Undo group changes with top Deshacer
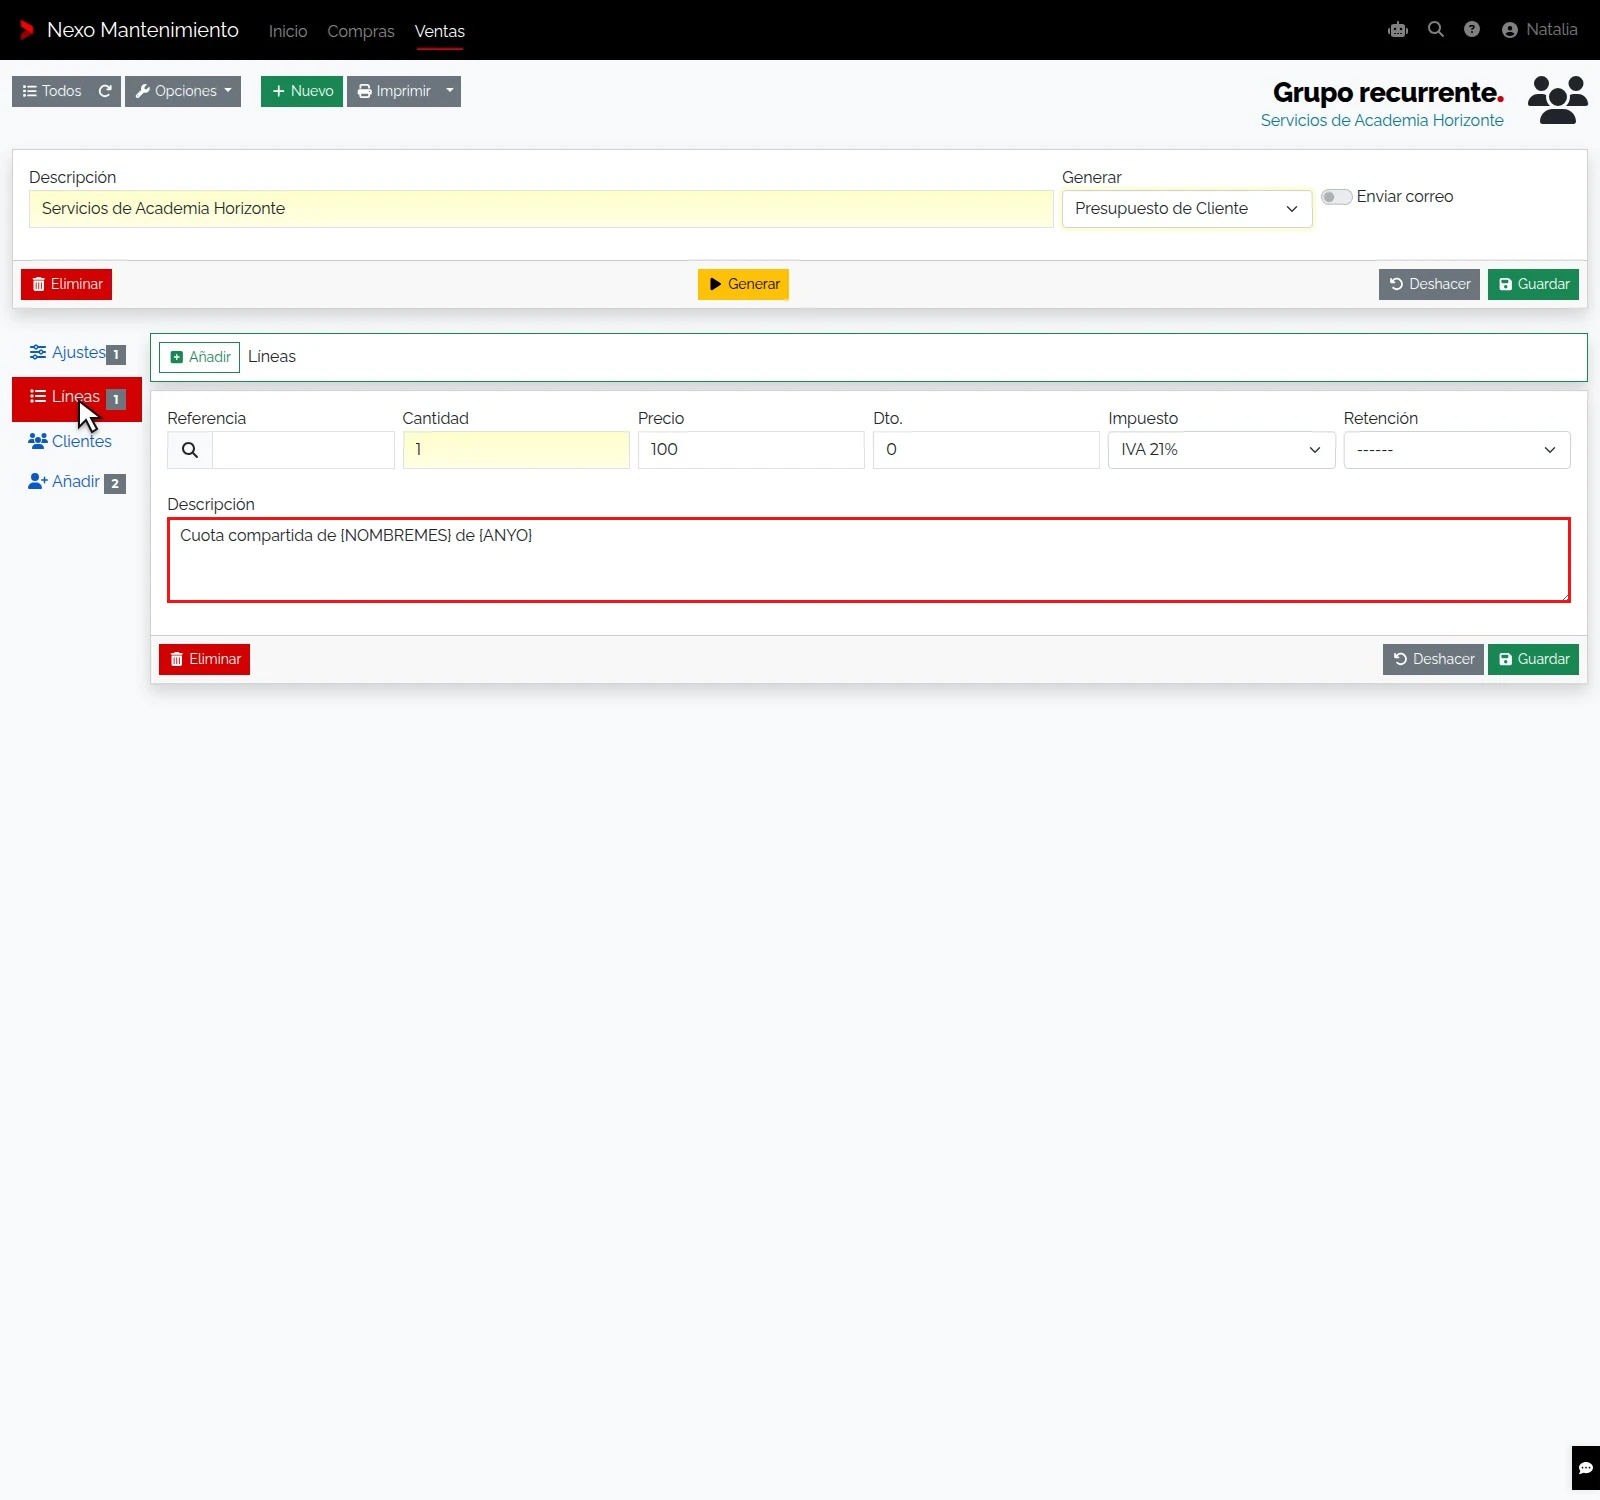 pyautogui.click(x=1429, y=284)
